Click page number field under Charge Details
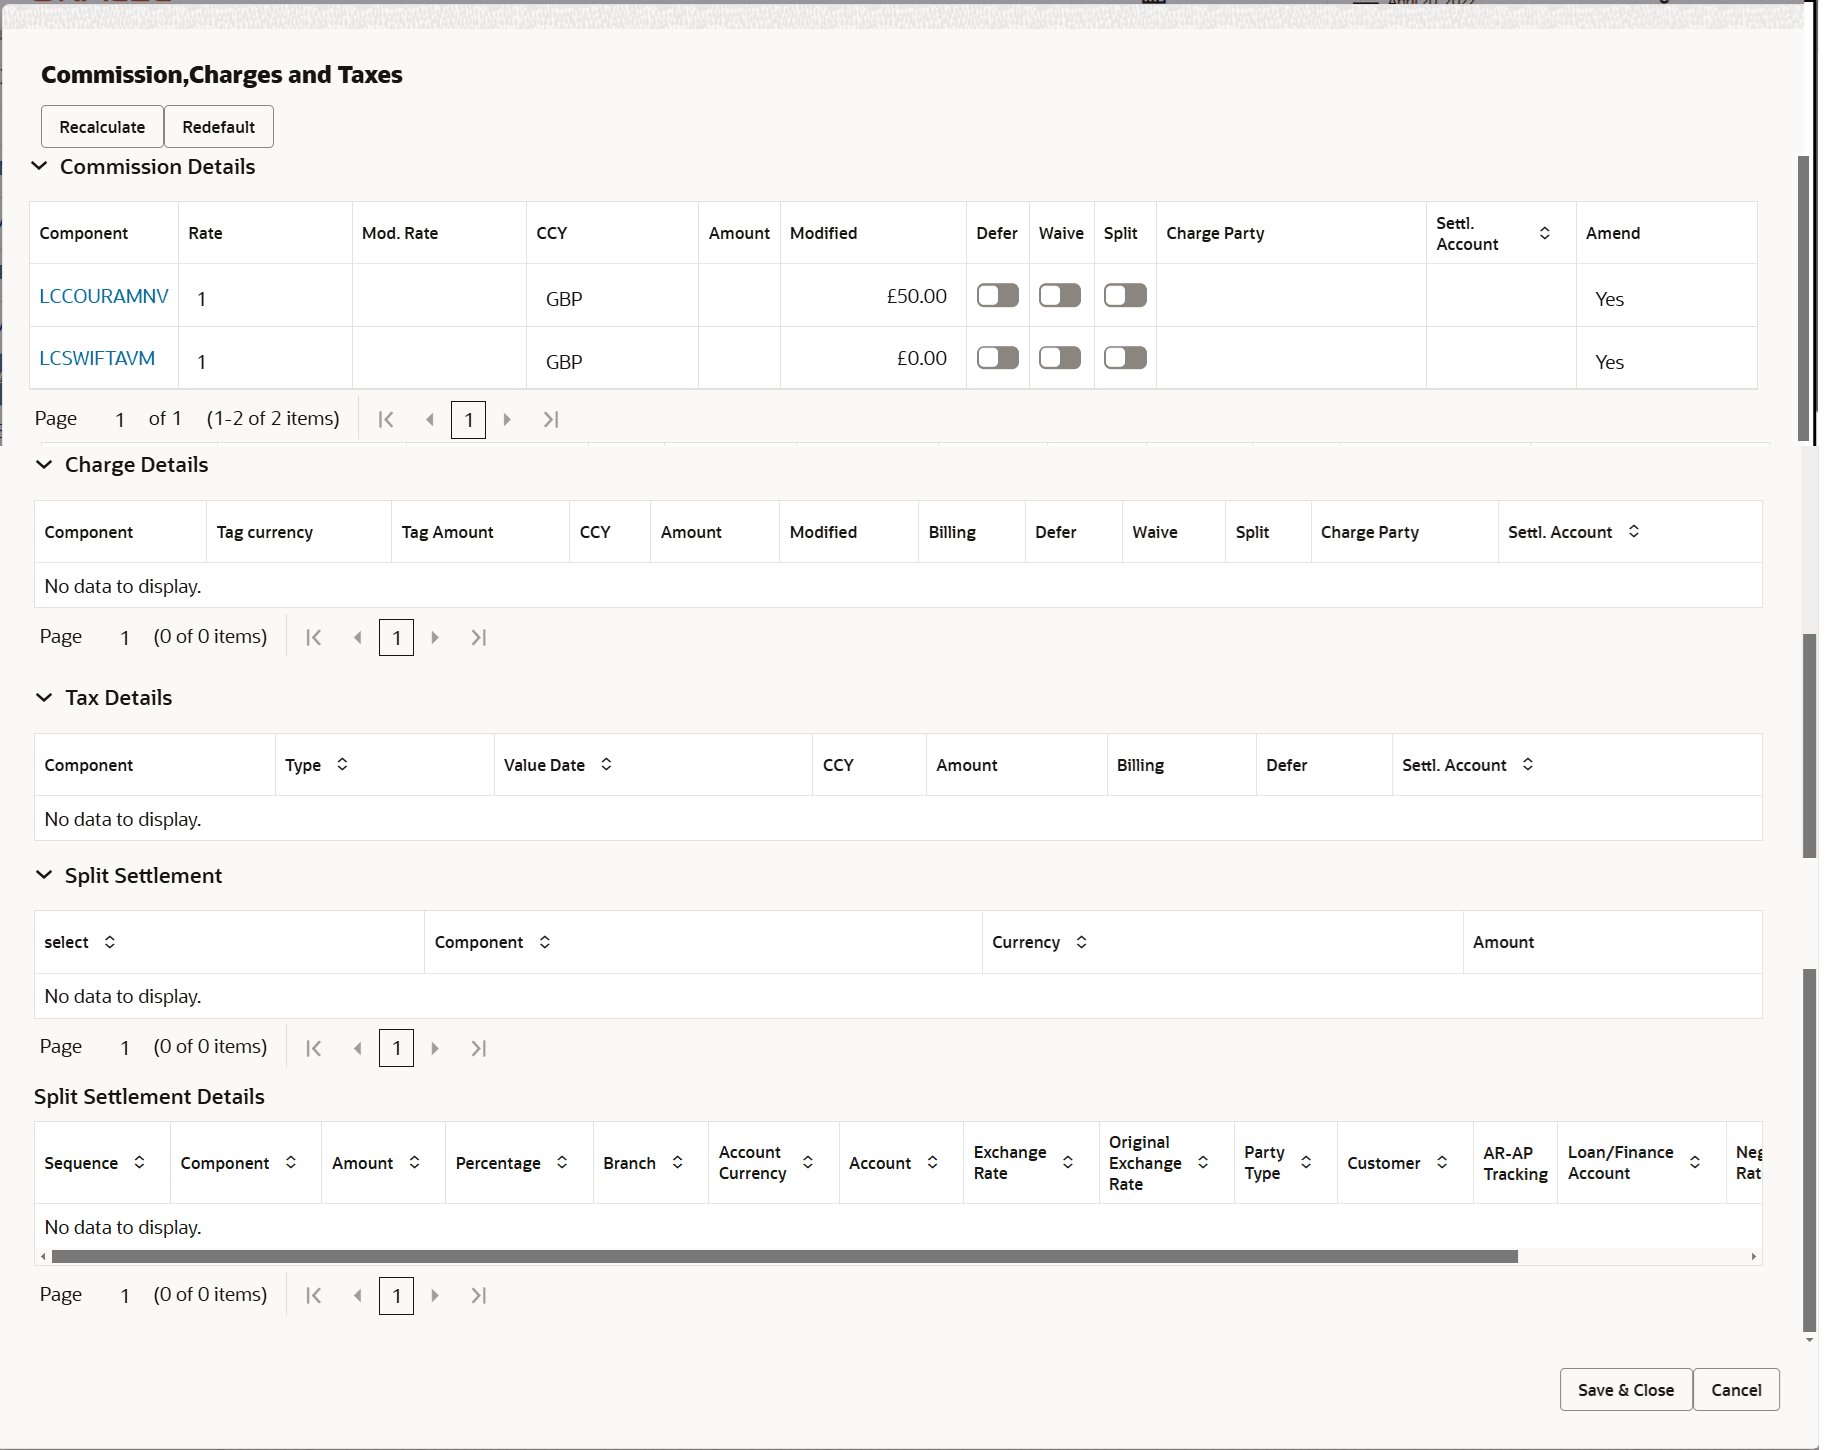The image size is (1825, 1450). (x=396, y=637)
